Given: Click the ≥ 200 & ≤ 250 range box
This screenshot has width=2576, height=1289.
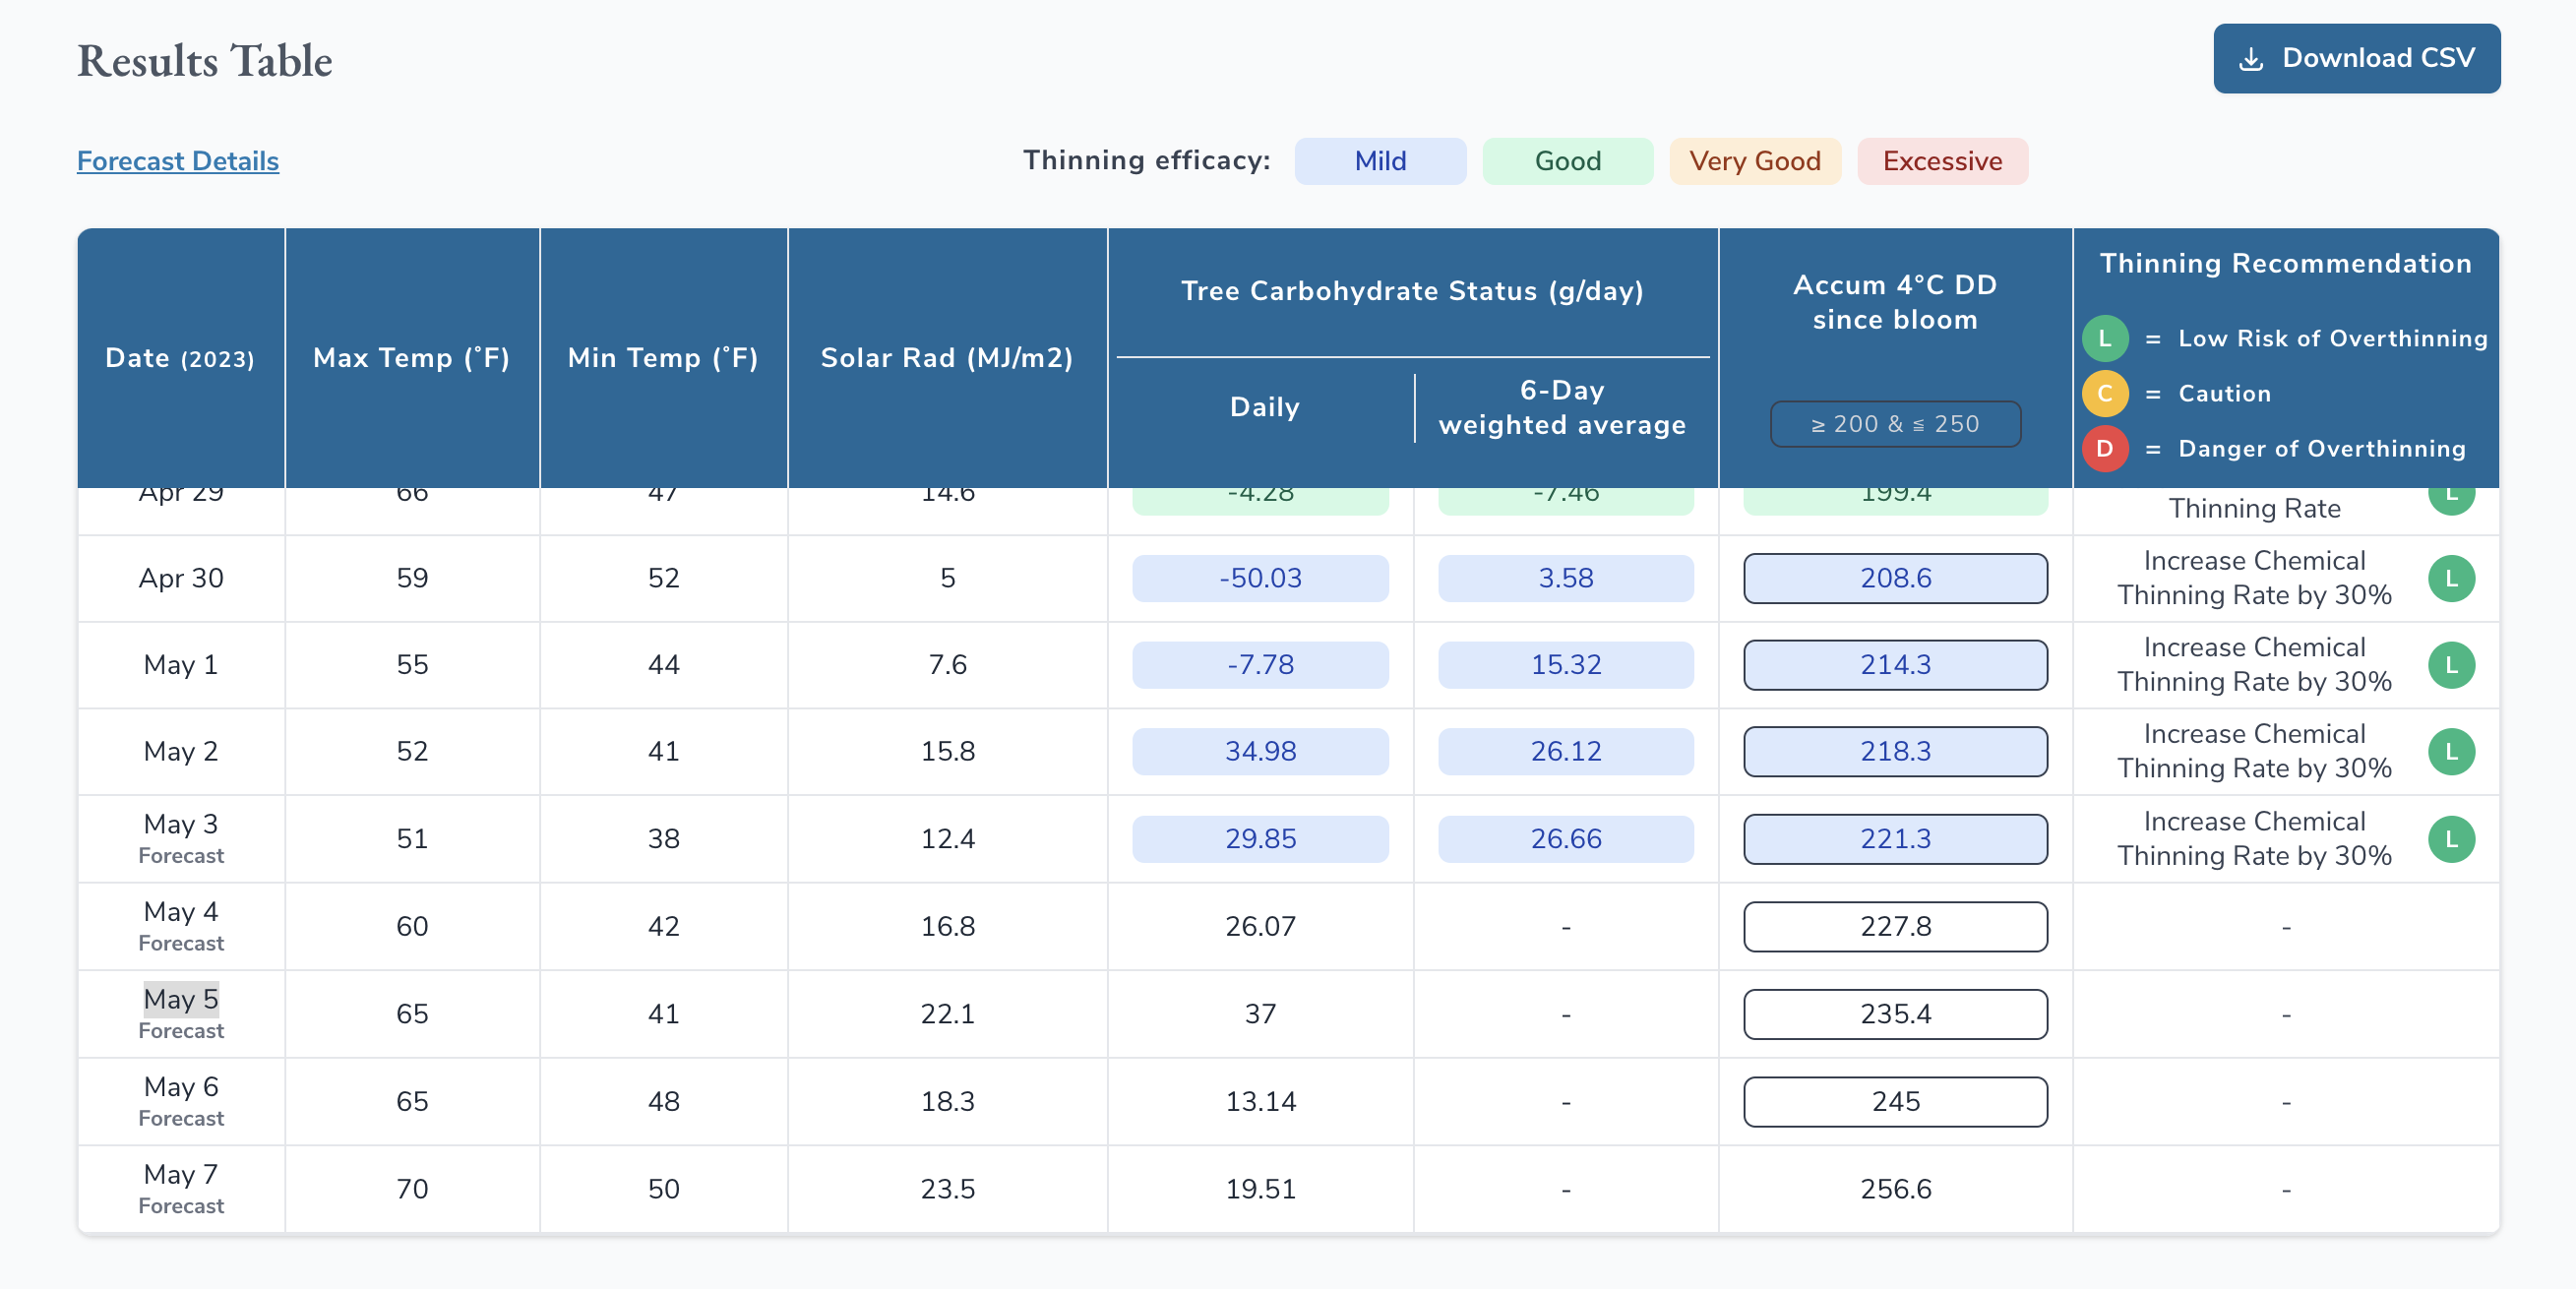Looking at the screenshot, I should pyautogui.click(x=1894, y=424).
